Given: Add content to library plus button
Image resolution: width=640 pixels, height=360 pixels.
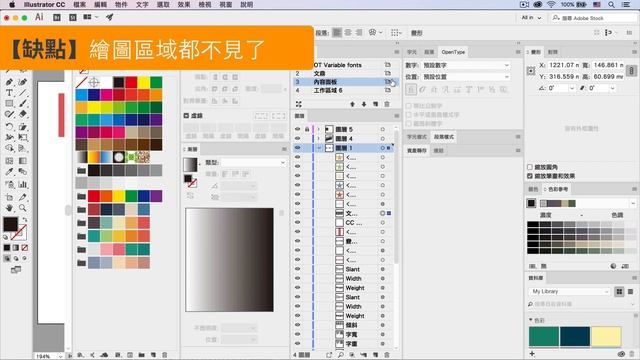Looking at the screenshot, I should pos(532,354).
